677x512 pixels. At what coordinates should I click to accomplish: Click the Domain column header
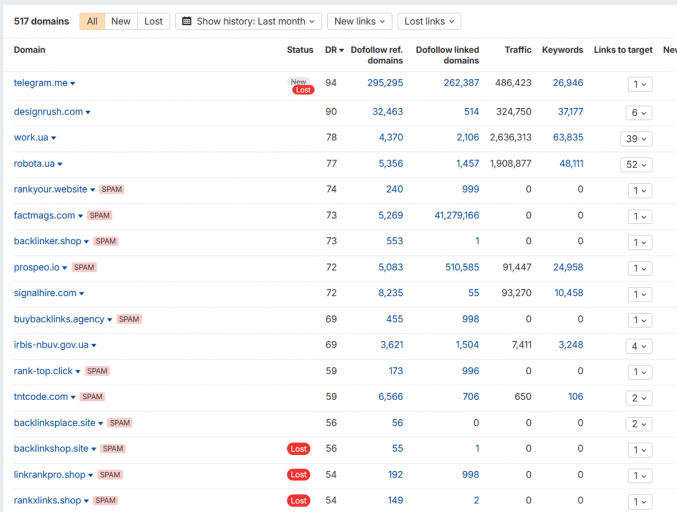[x=29, y=50]
